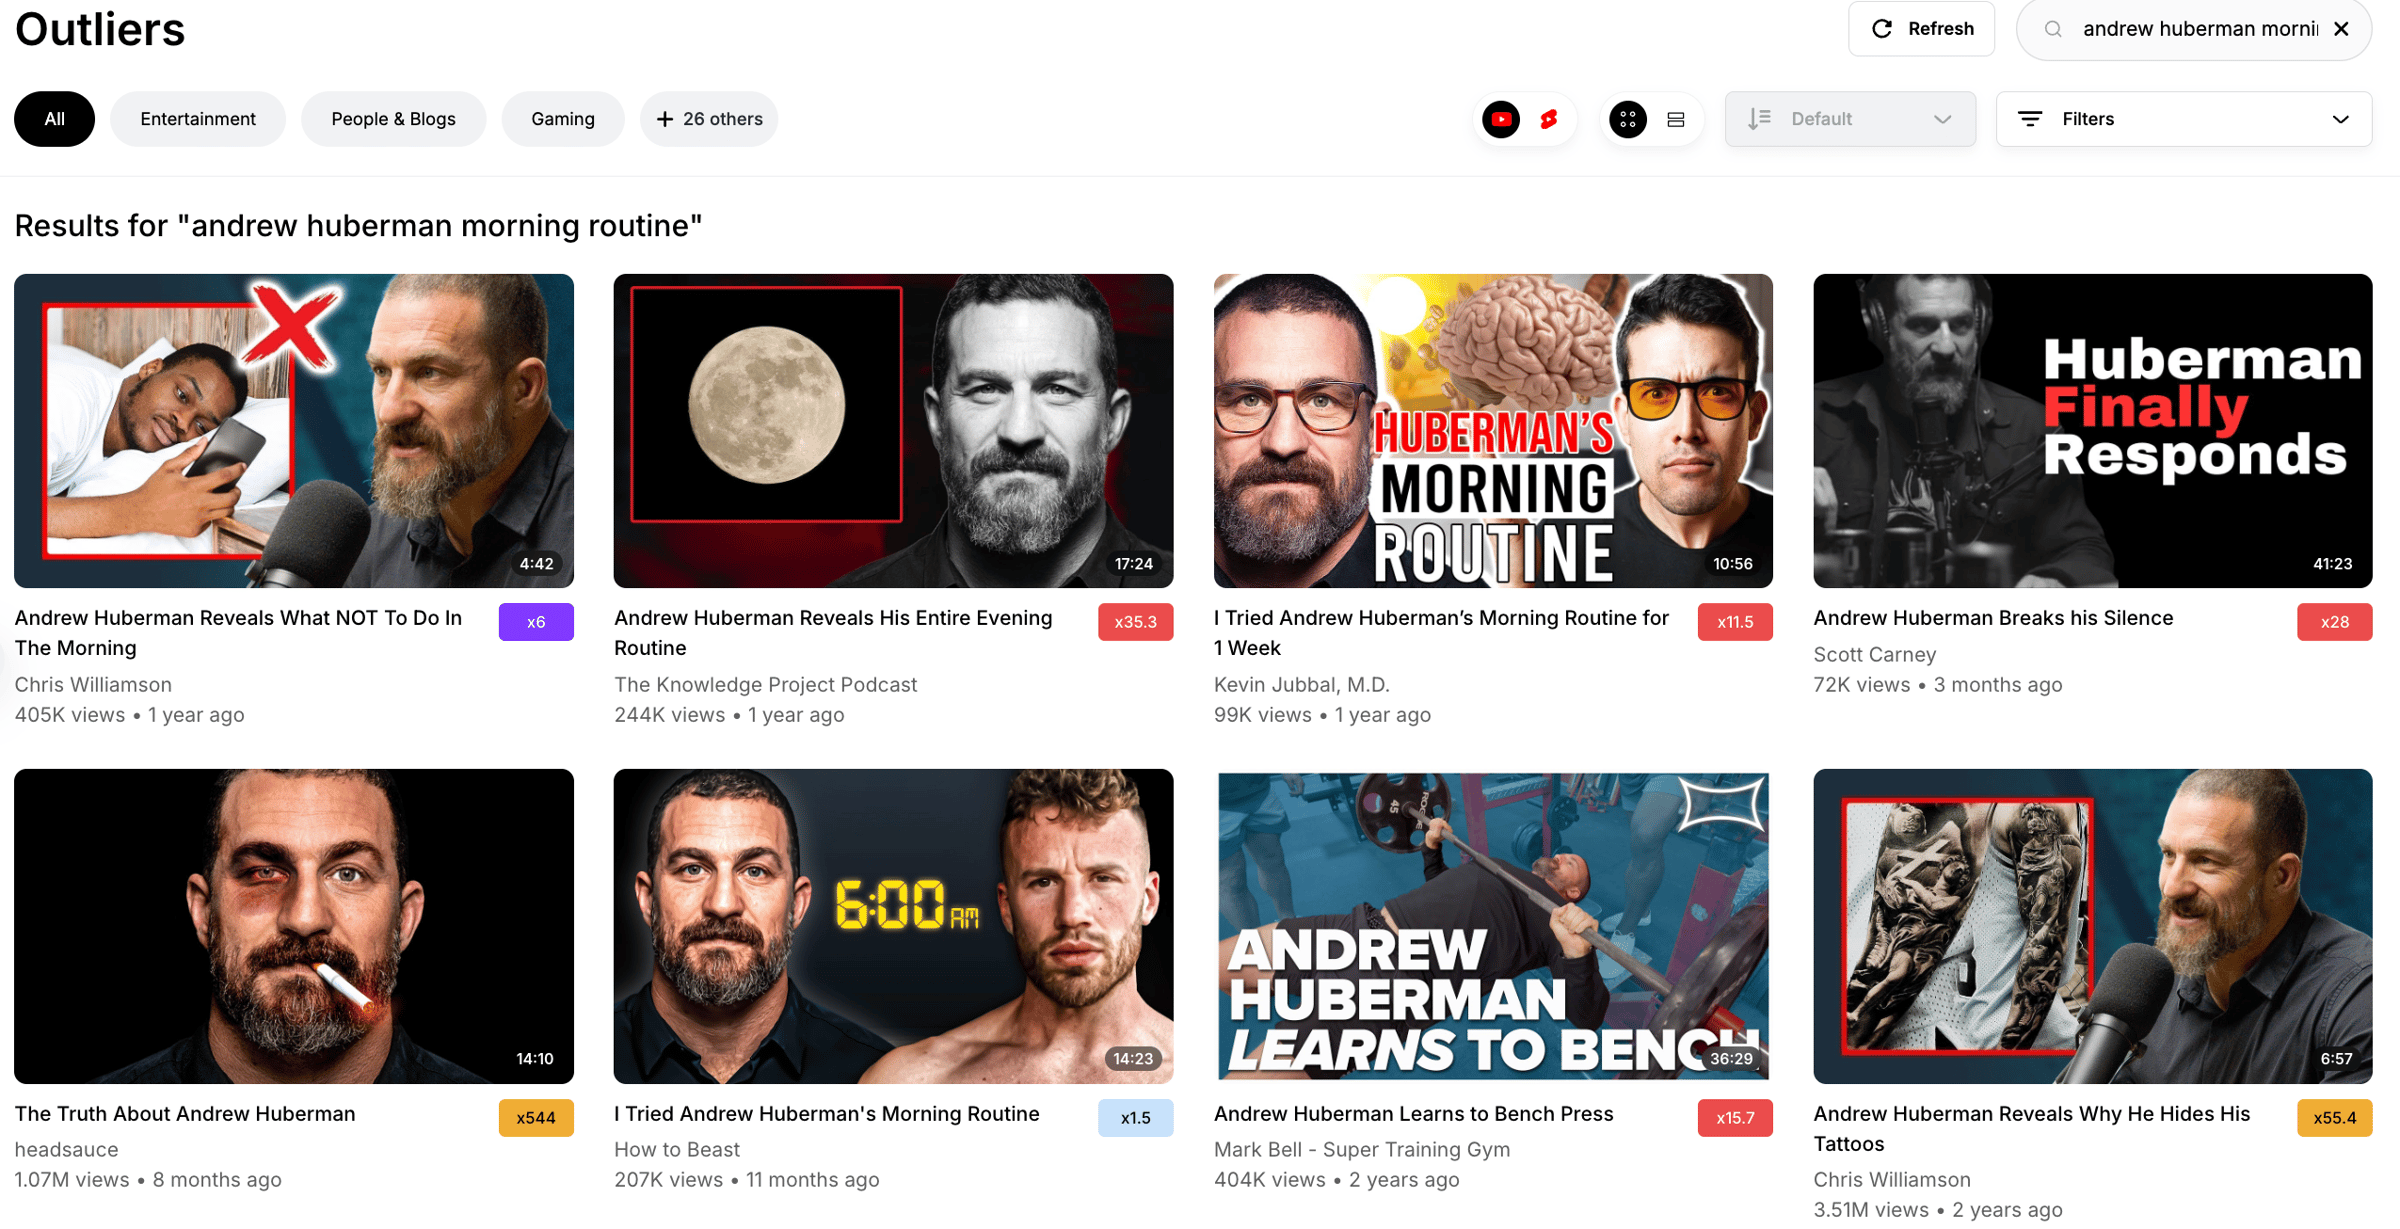Select the Entertainment category tab
This screenshot has height=1229, width=2400.
(x=198, y=119)
